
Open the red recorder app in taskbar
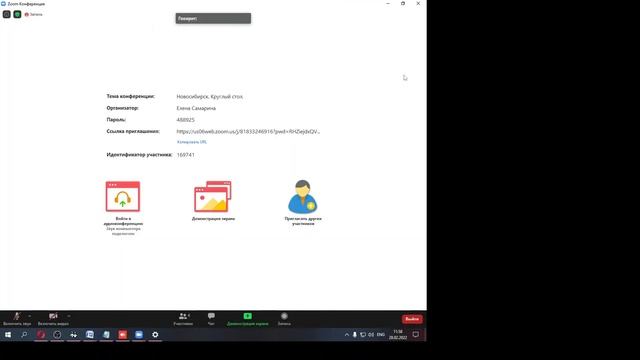(x=122, y=335)
